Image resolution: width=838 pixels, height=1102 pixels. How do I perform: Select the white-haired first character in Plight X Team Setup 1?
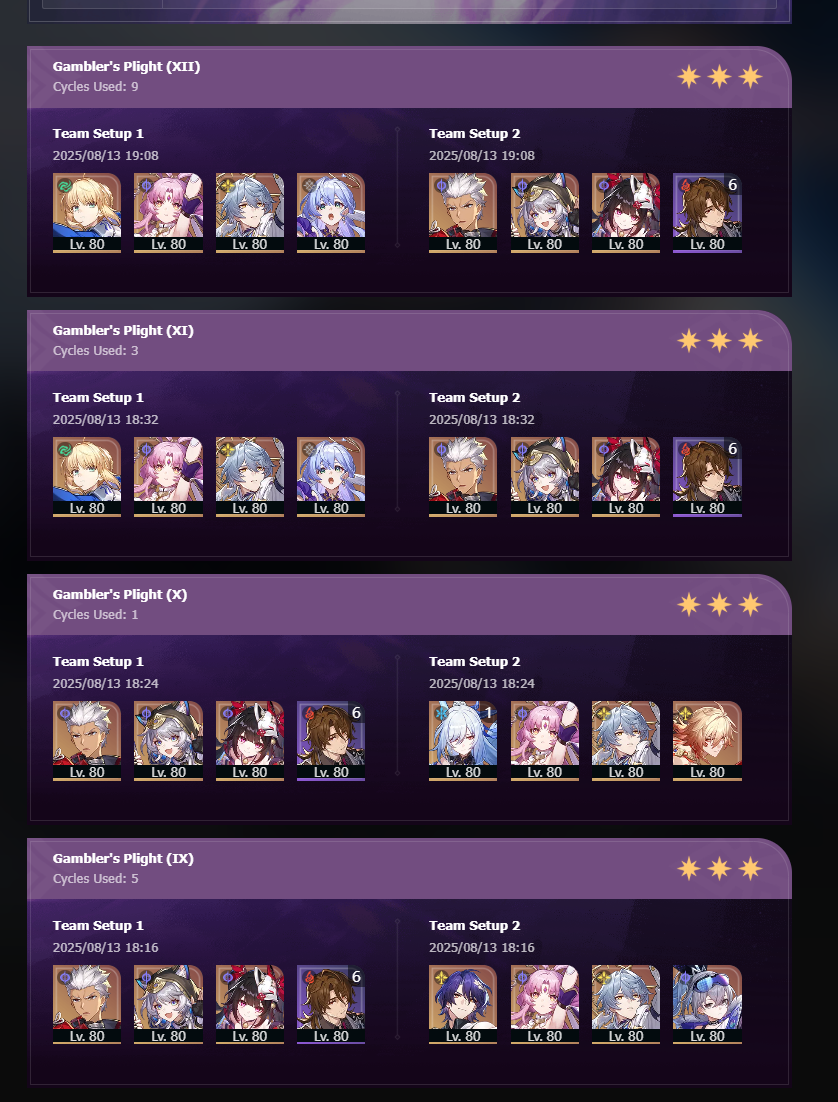coord(86,741)
